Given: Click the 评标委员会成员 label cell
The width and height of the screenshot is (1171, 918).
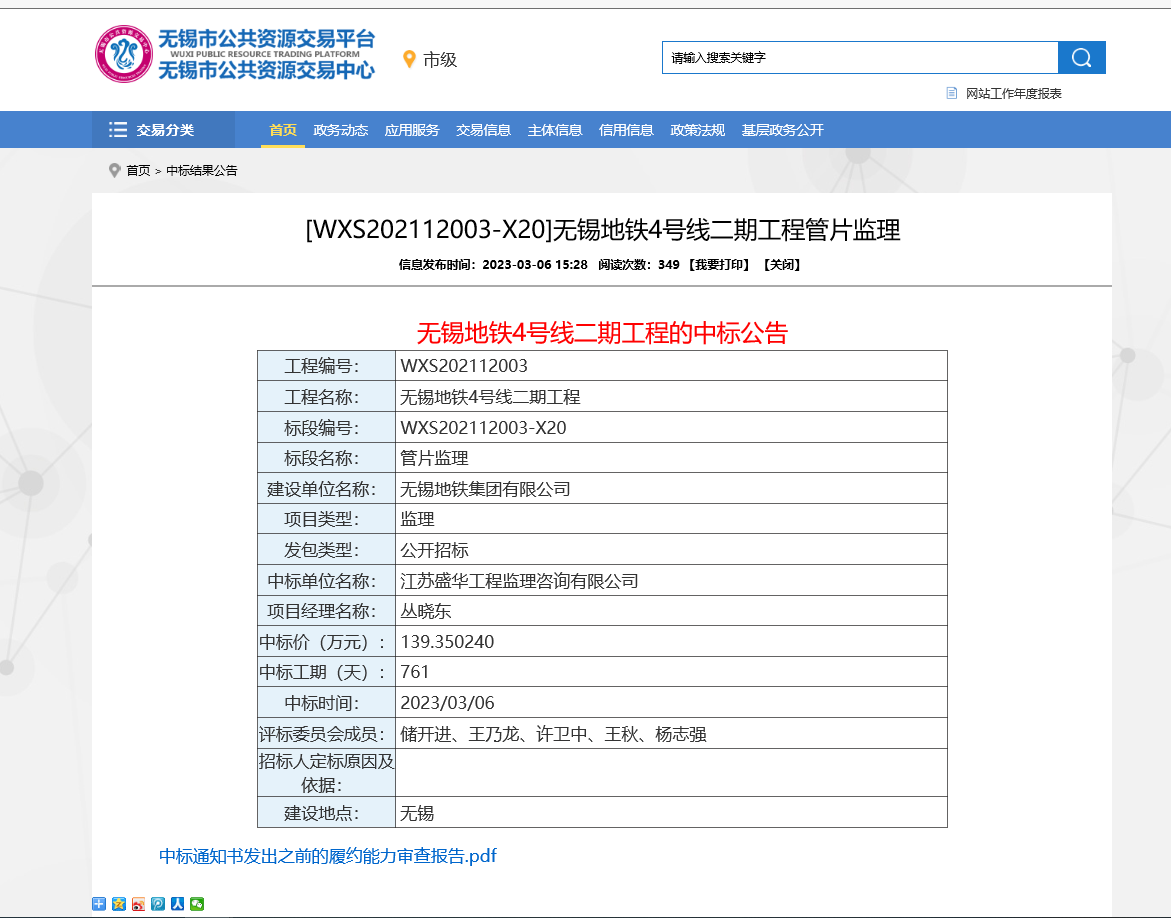Looking at the screenshot, I should [326, 734].
